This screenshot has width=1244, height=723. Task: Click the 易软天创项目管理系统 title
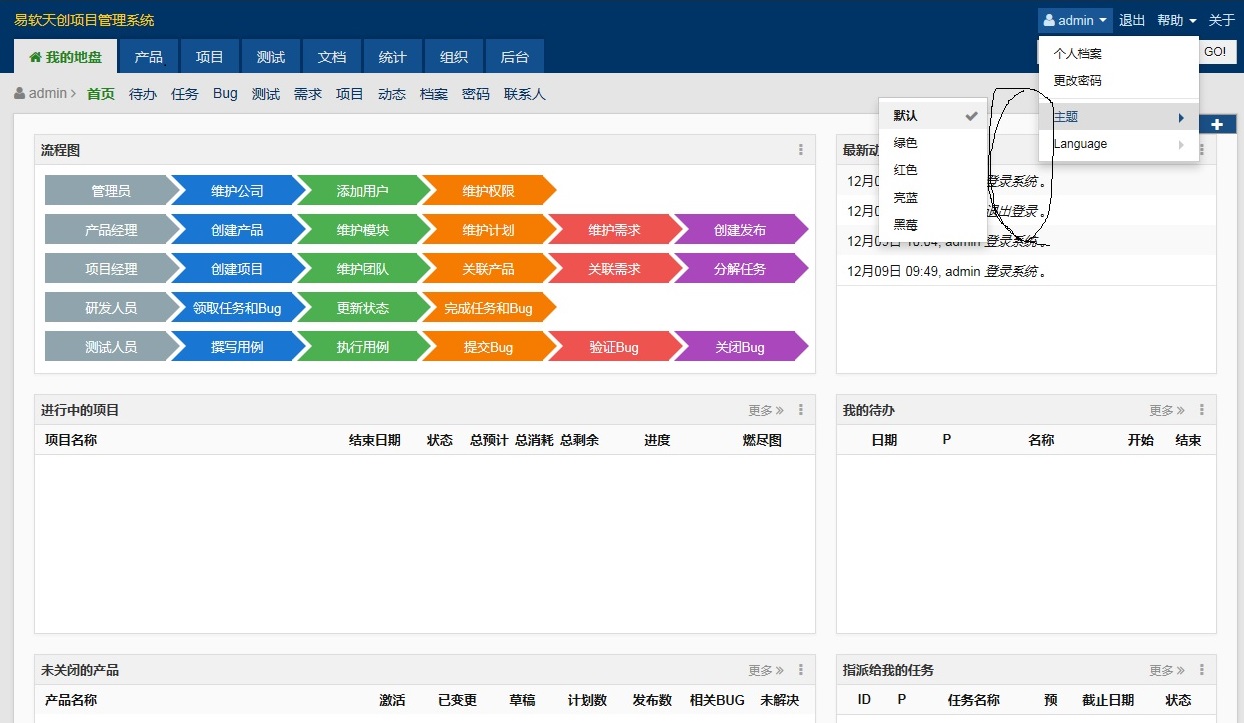[84, 20]
